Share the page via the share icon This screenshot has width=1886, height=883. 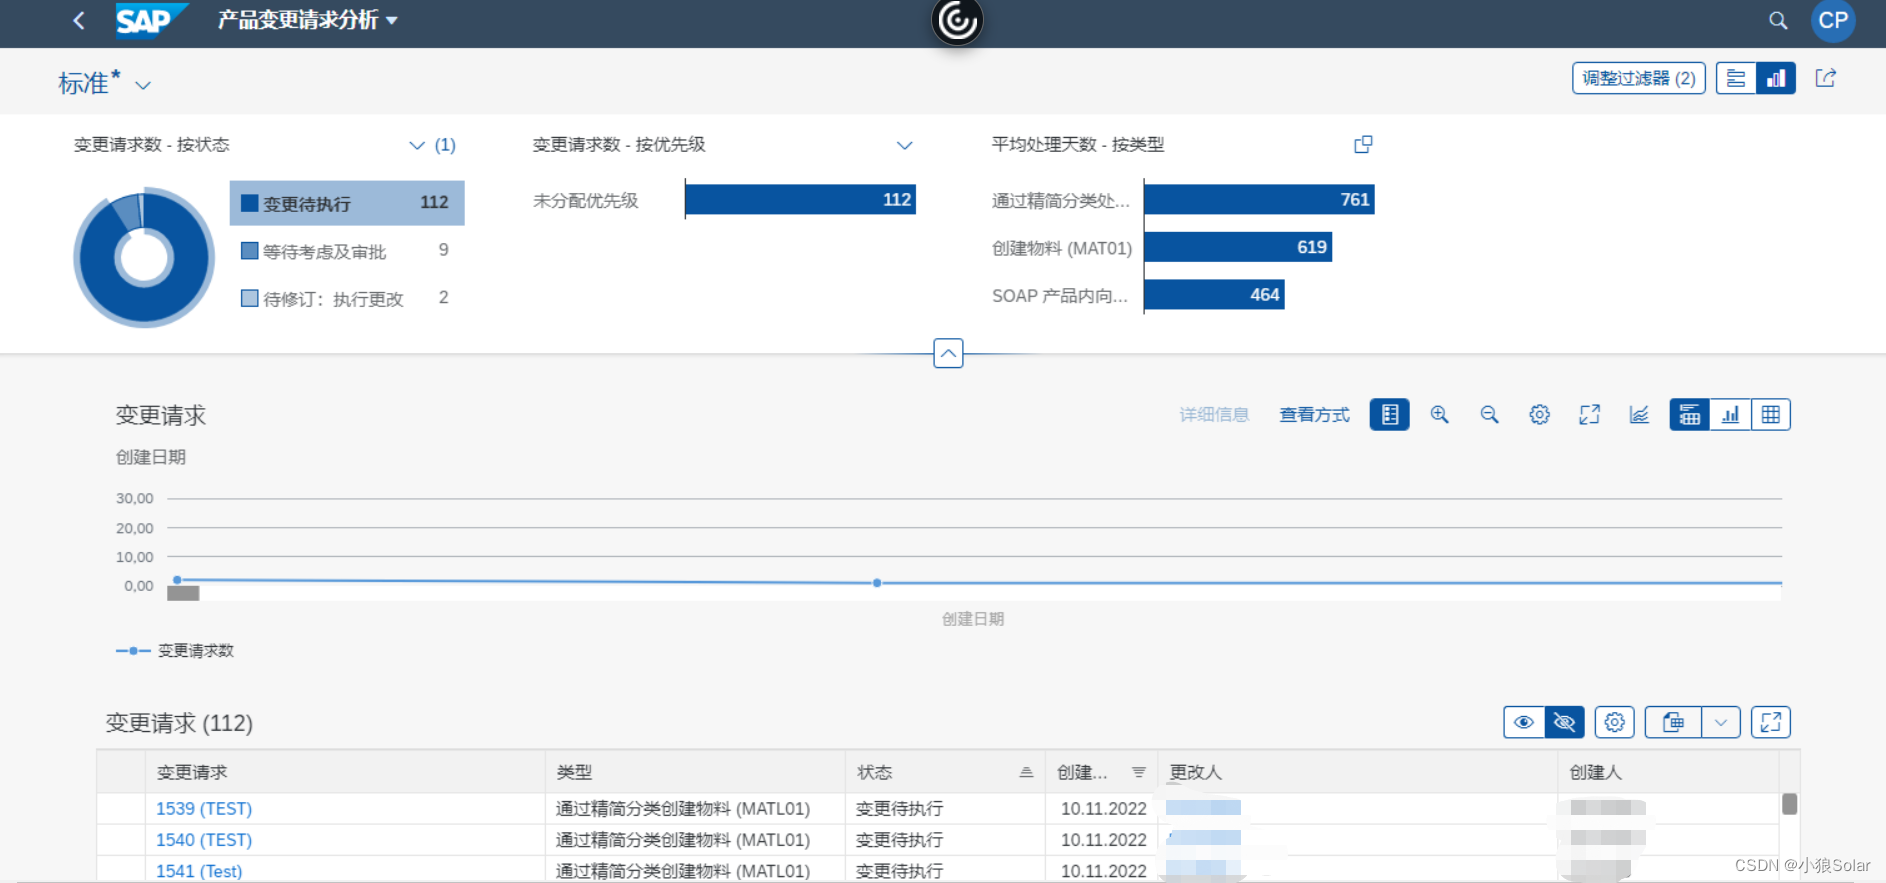pyautogui.click(x=1826, y=78)
